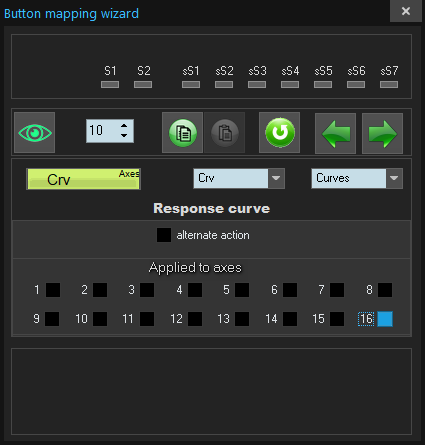The width and height of the screenshot is (425, 445).
Task: Click the green copy icon
Action: tap(182, 133)
